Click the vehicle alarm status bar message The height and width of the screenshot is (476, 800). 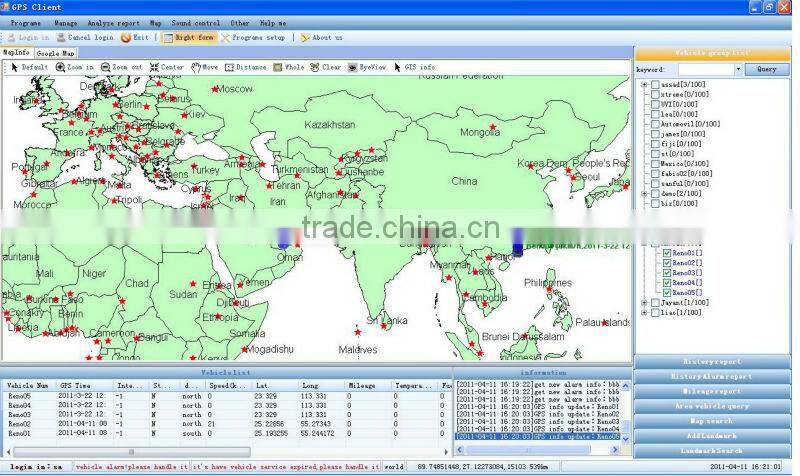[x=132, y=467]
